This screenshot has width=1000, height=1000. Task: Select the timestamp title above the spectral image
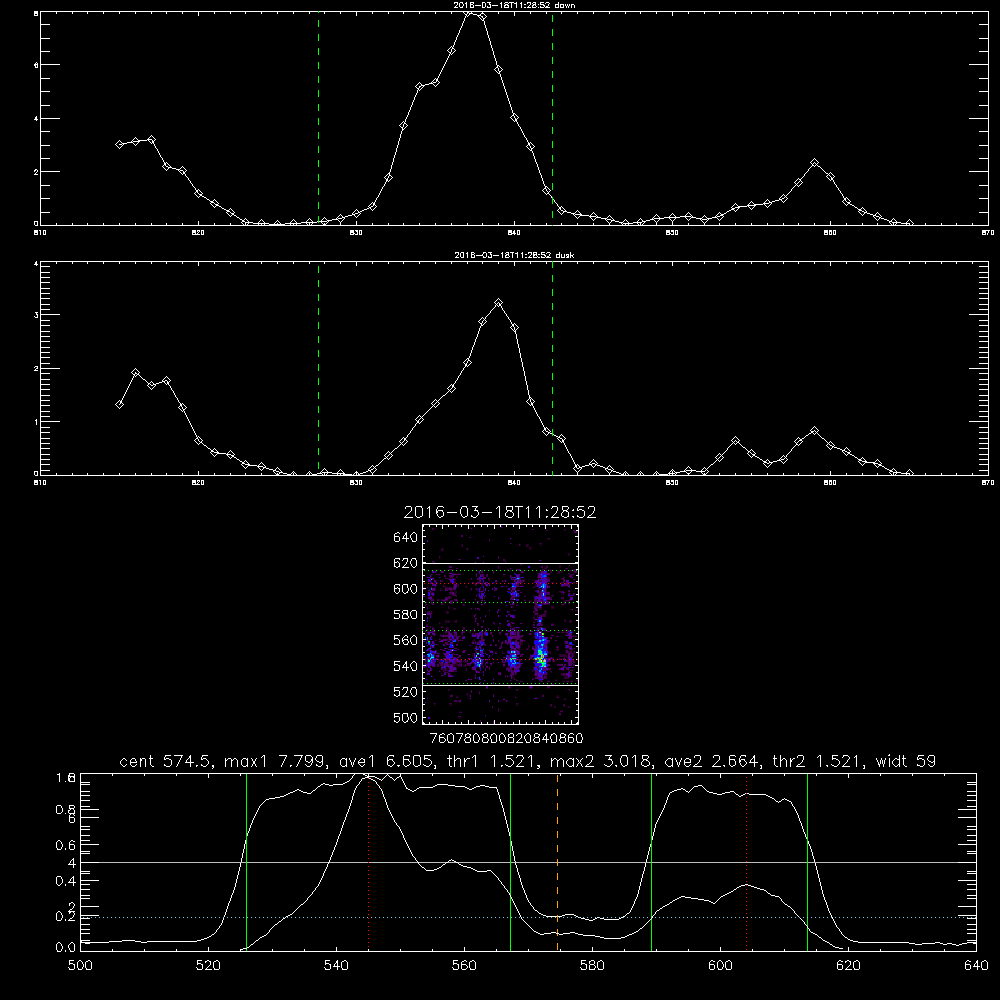tap(500, 512)
